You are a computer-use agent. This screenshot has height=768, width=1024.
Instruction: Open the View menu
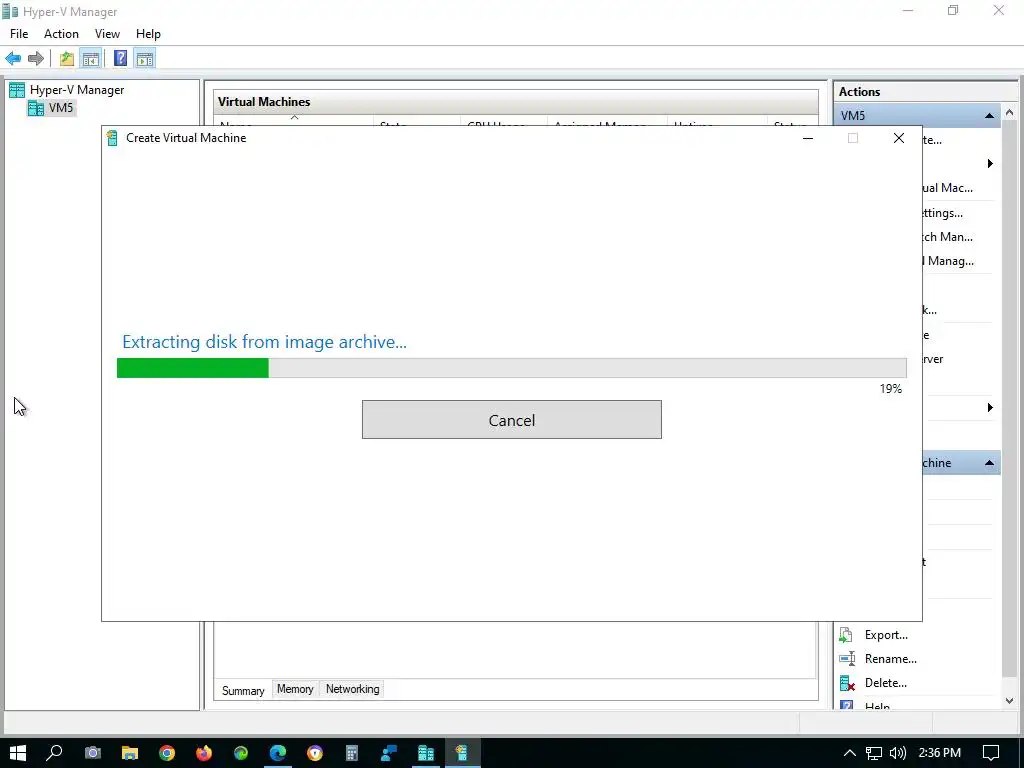click(107, 34)
